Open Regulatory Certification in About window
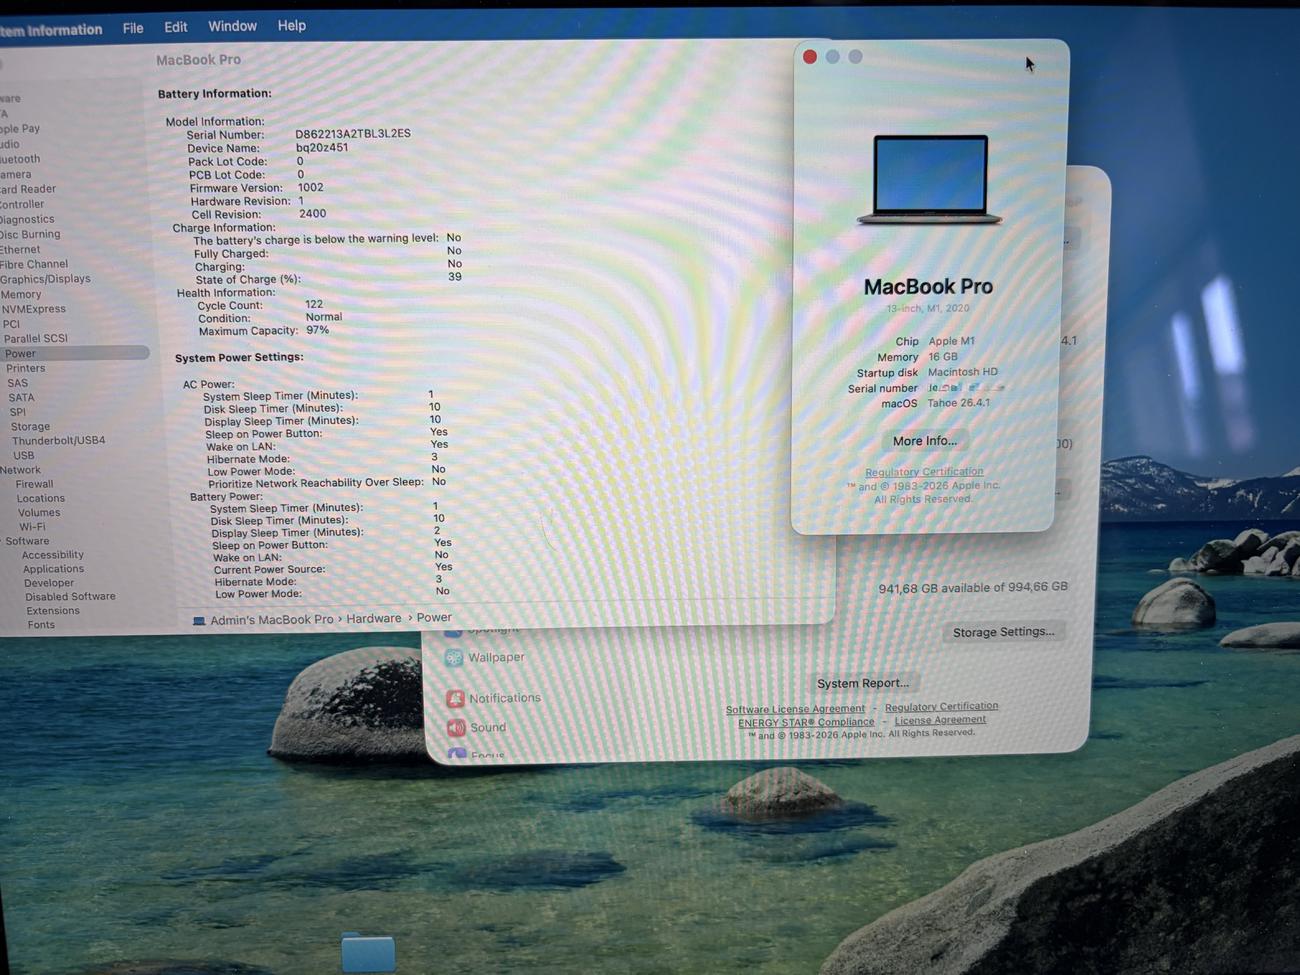The image size is (1300, 975). pyautogui.click(x=924, y=472)
